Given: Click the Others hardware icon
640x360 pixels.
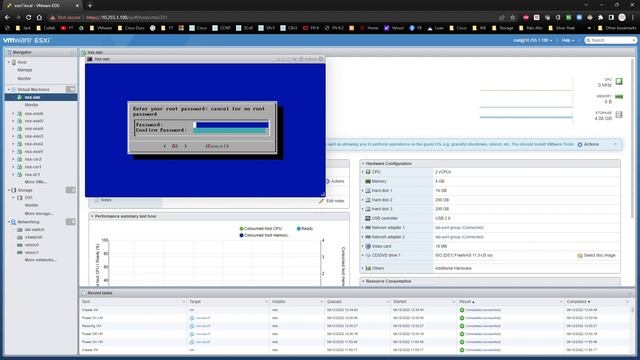Looking at the screenshot, I should coord(368,268).
